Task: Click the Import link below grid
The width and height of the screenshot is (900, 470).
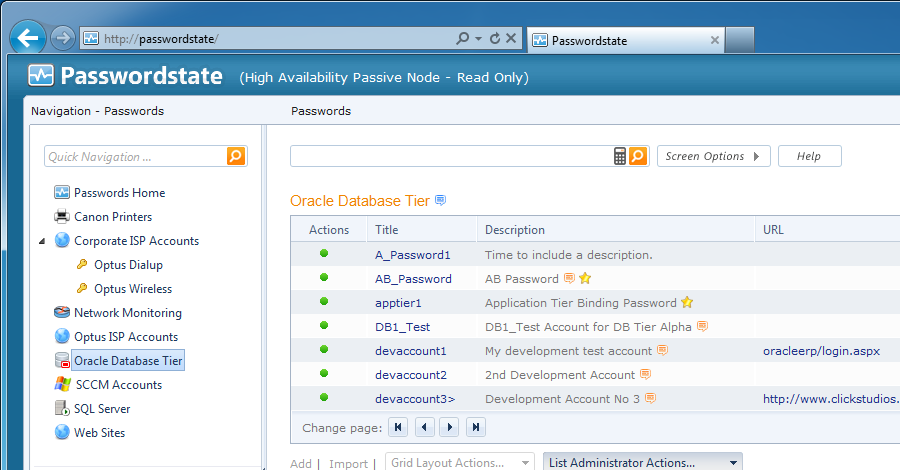Action: pyautogui.click(x=348, y=464)
